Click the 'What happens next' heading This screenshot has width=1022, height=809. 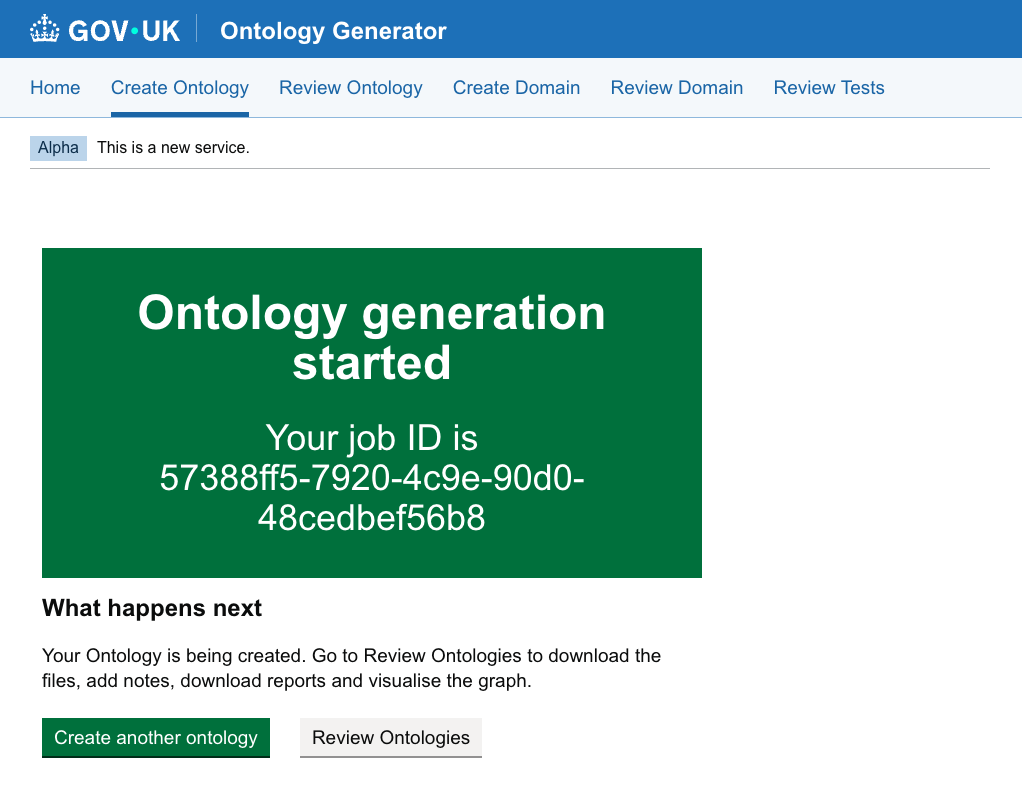(152, 608)
